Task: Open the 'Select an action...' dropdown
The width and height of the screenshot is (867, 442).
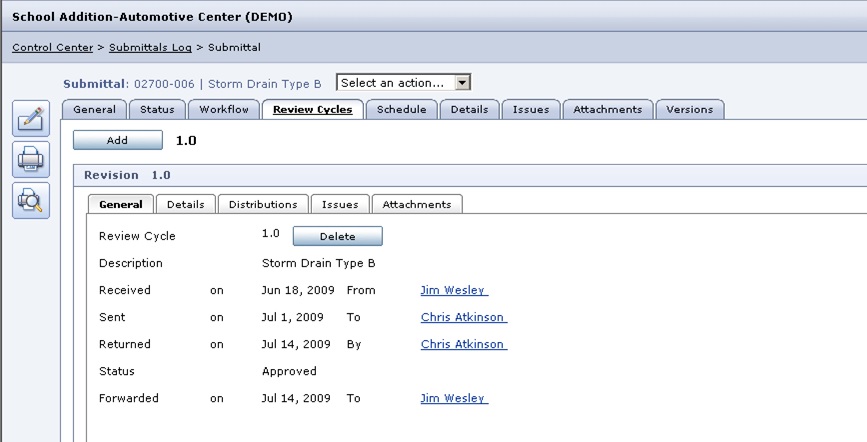Action: [403, 83]
